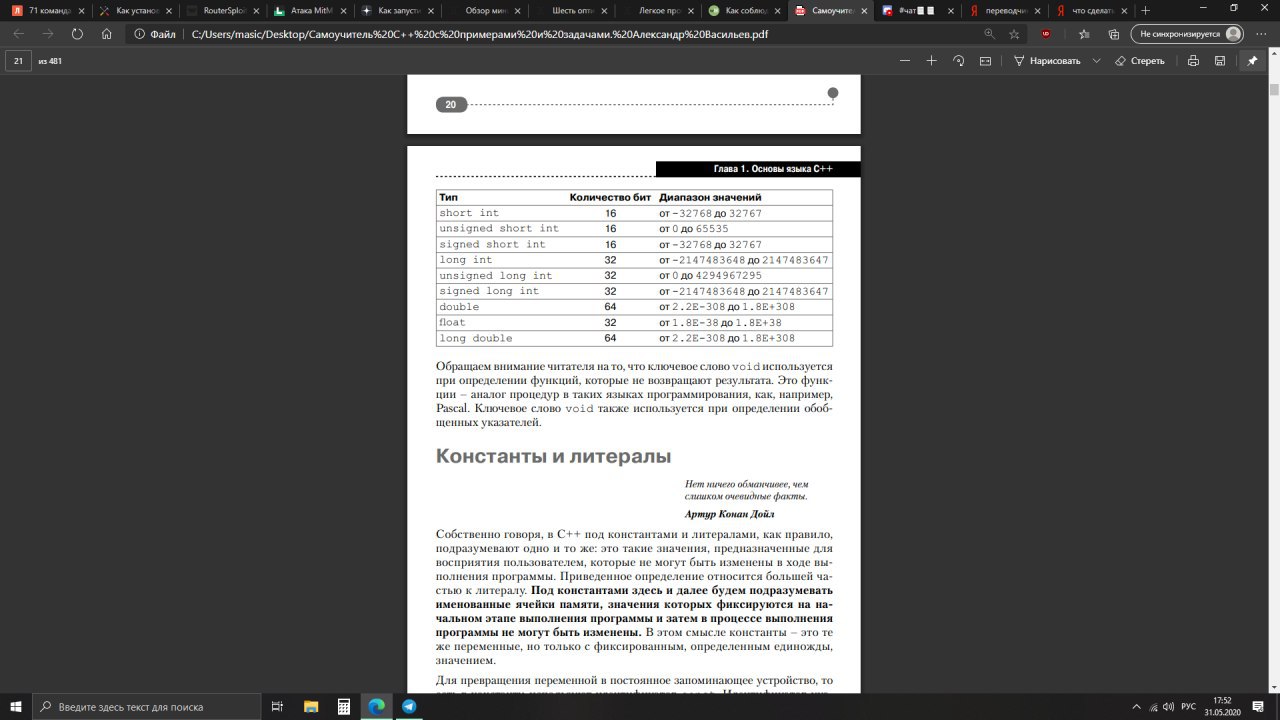Click the URL in the address bar
This screenshot has width=1280, height=720.
480,33
